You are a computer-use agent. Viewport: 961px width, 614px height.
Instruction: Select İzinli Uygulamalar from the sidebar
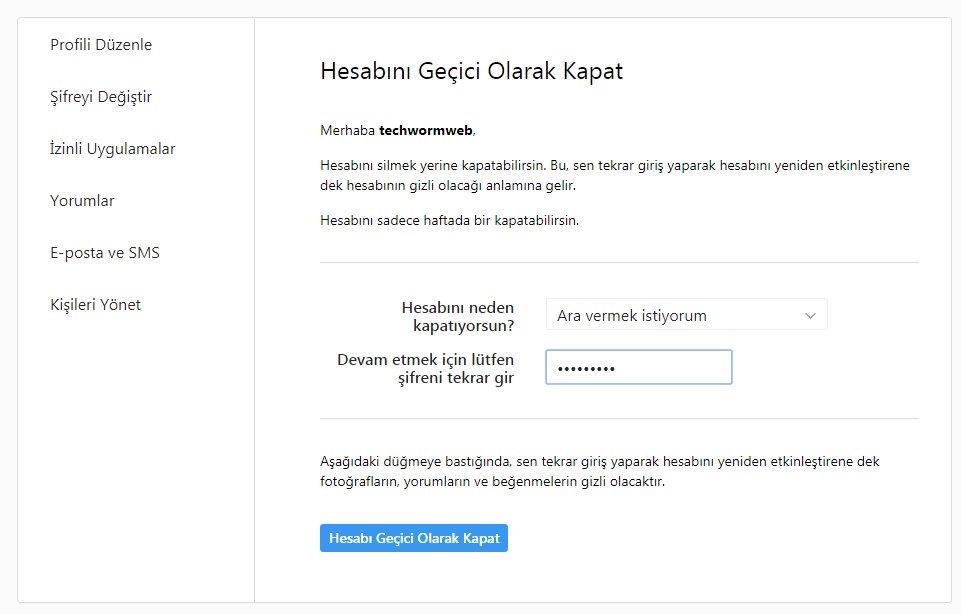coord(113,149)
